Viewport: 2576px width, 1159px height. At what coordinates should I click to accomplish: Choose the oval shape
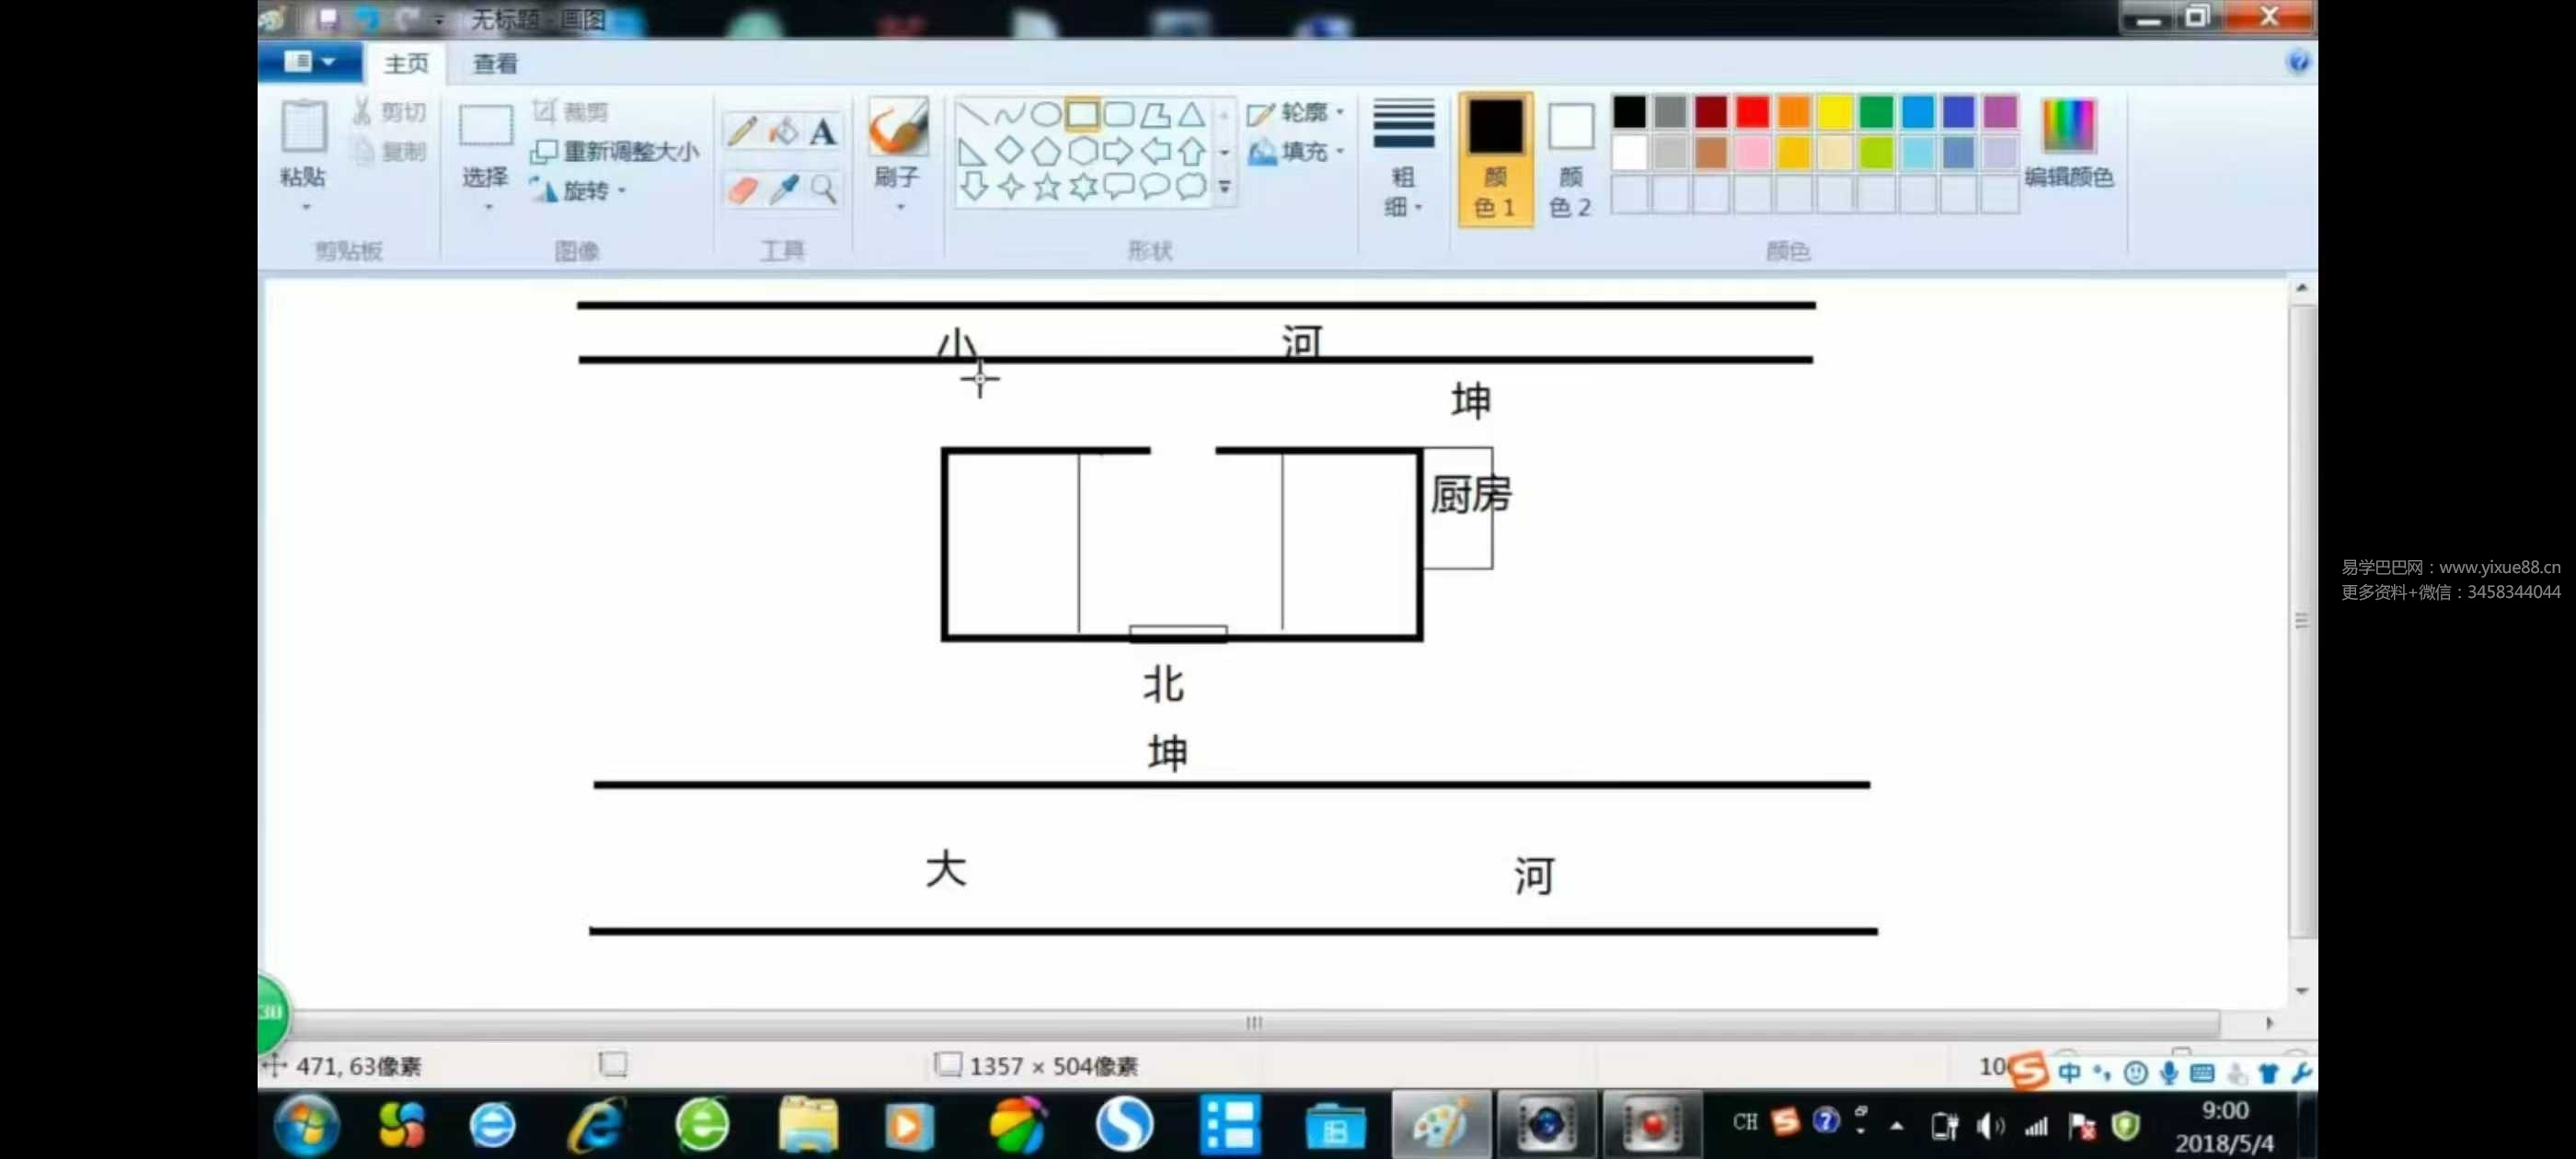pyautogui.click(x=1046, y=114)
